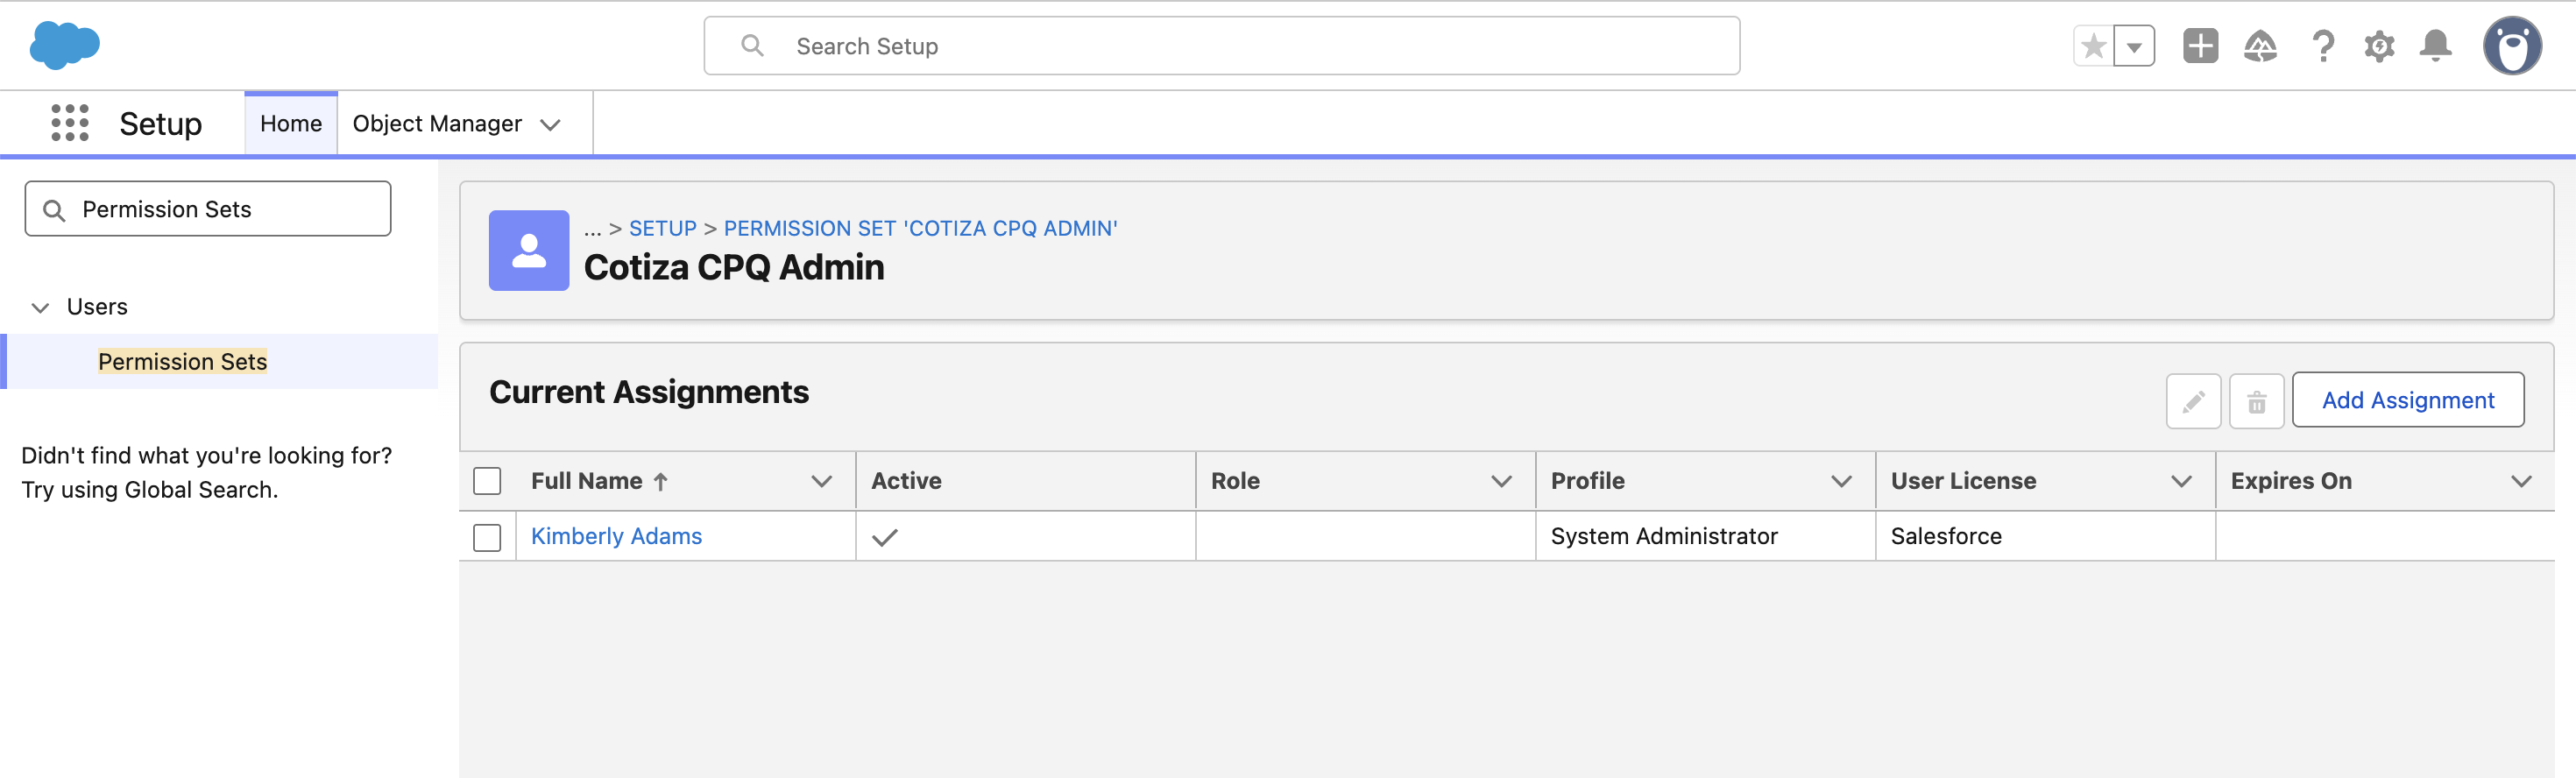Click the favorite star icon

click(x=2094, y=46)
